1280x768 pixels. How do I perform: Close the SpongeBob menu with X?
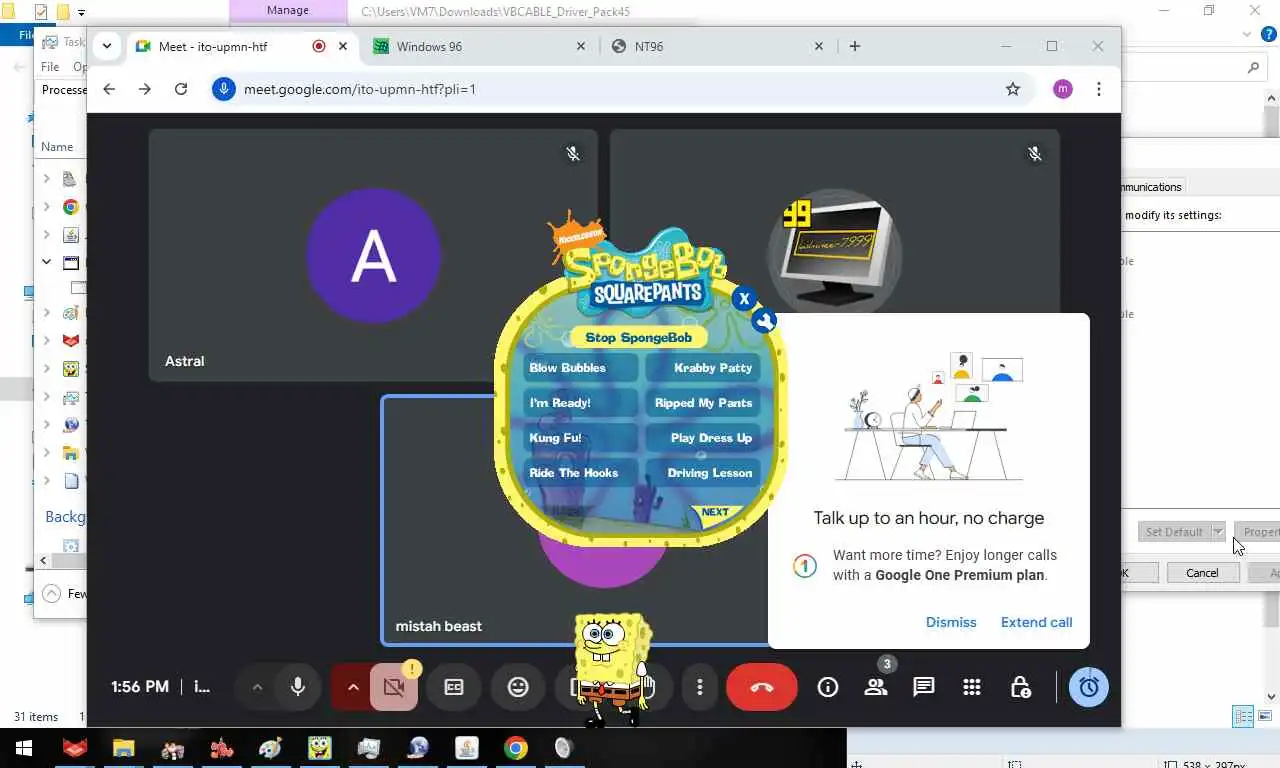pyautogui.click(x=743, y=298)
